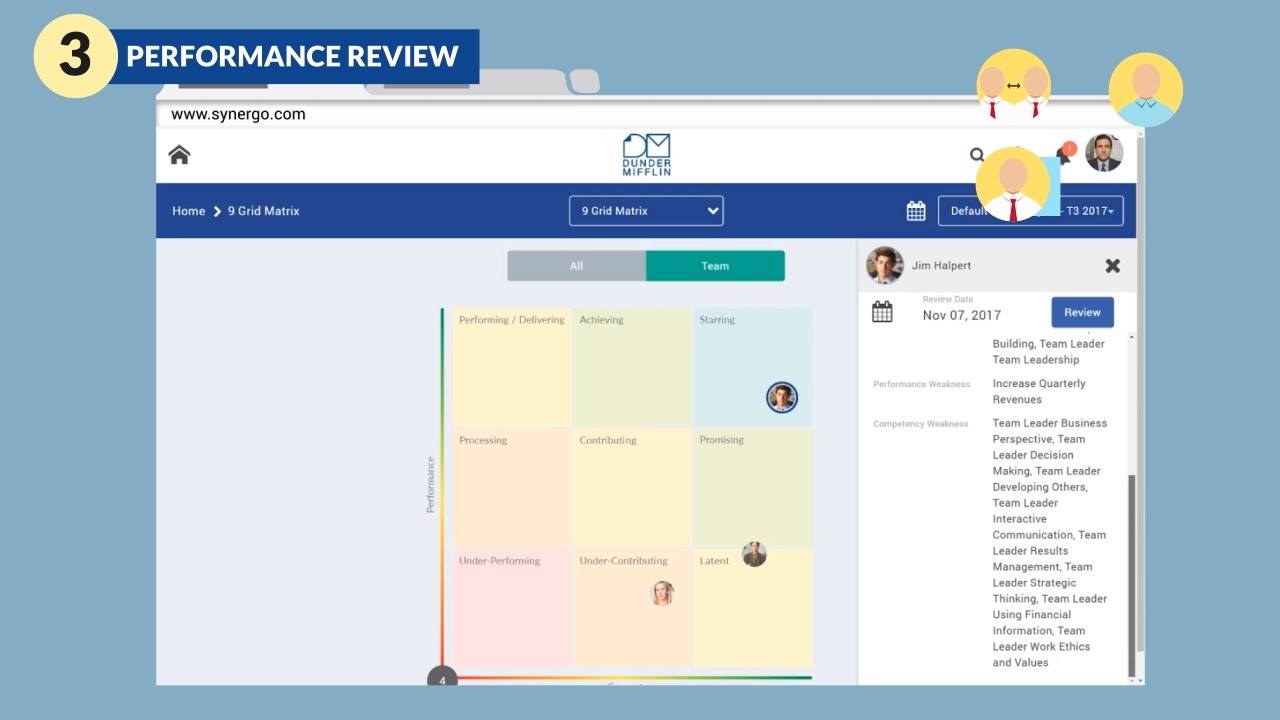1280x720 pixels.
Task: Click the Competency Weakness label
Action: [x=921, y=424]
